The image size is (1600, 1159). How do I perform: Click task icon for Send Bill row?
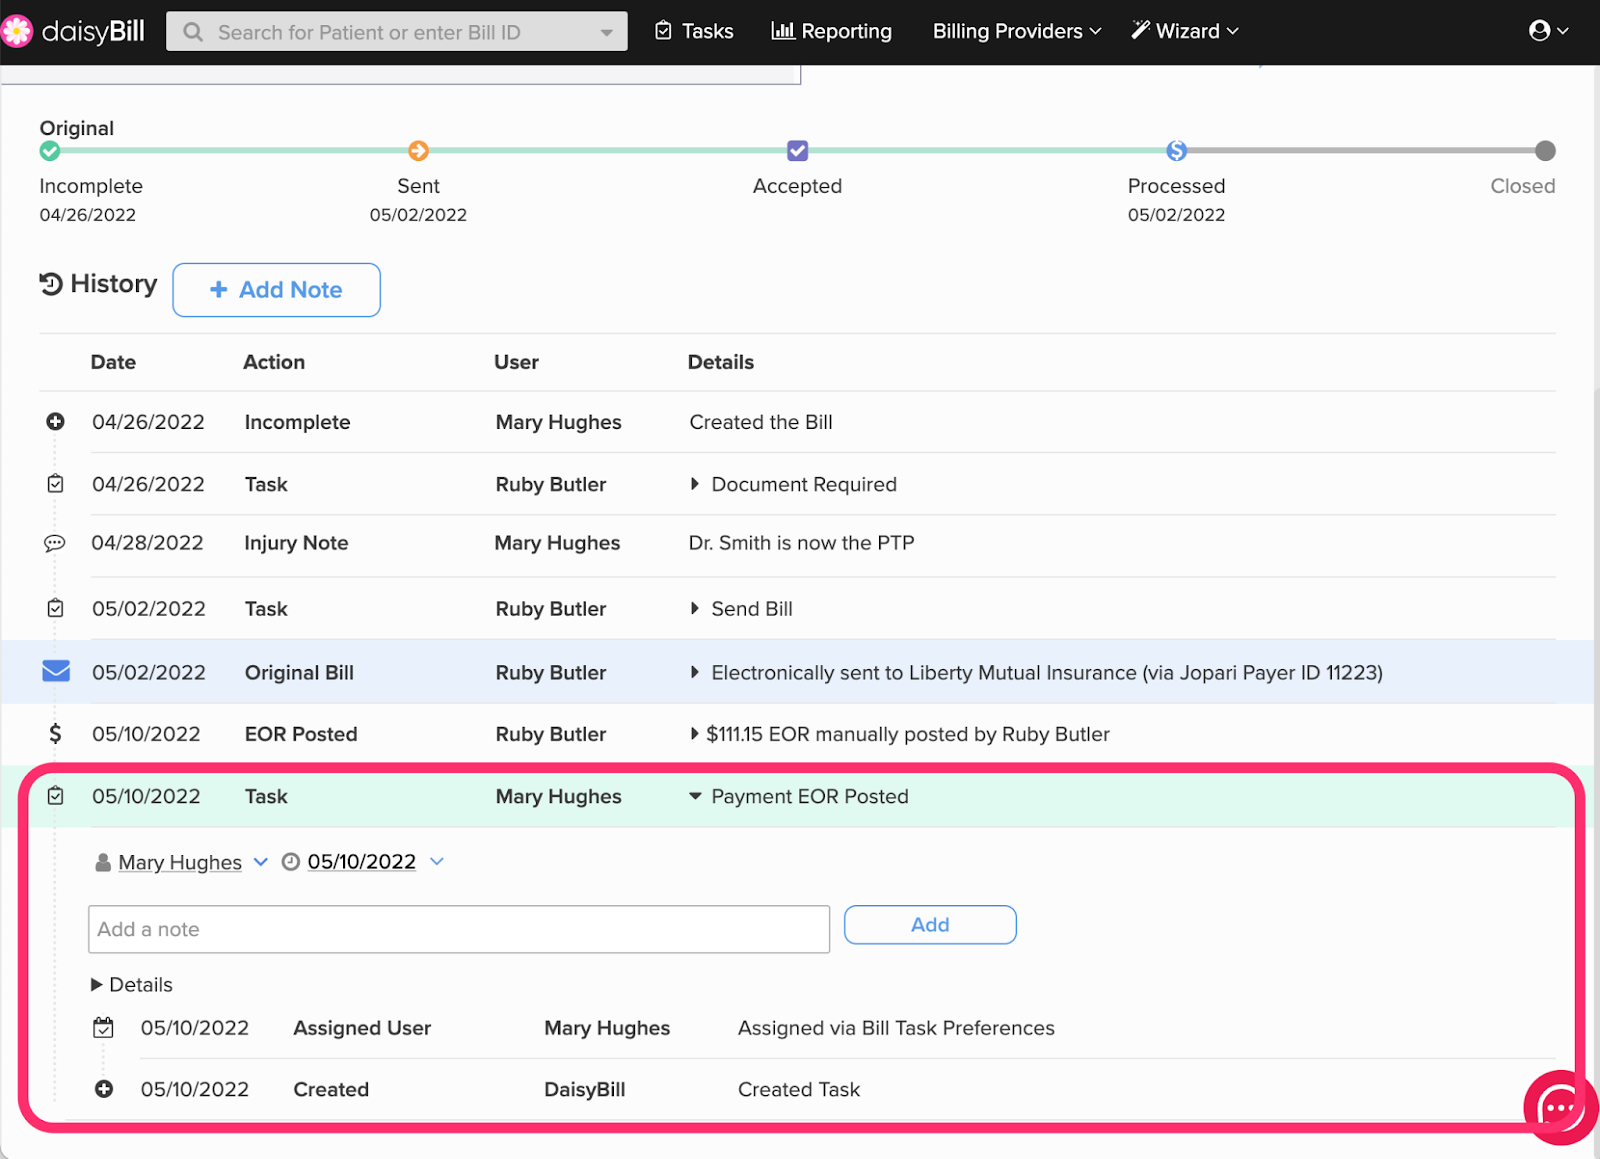click(x=55, y=608)
